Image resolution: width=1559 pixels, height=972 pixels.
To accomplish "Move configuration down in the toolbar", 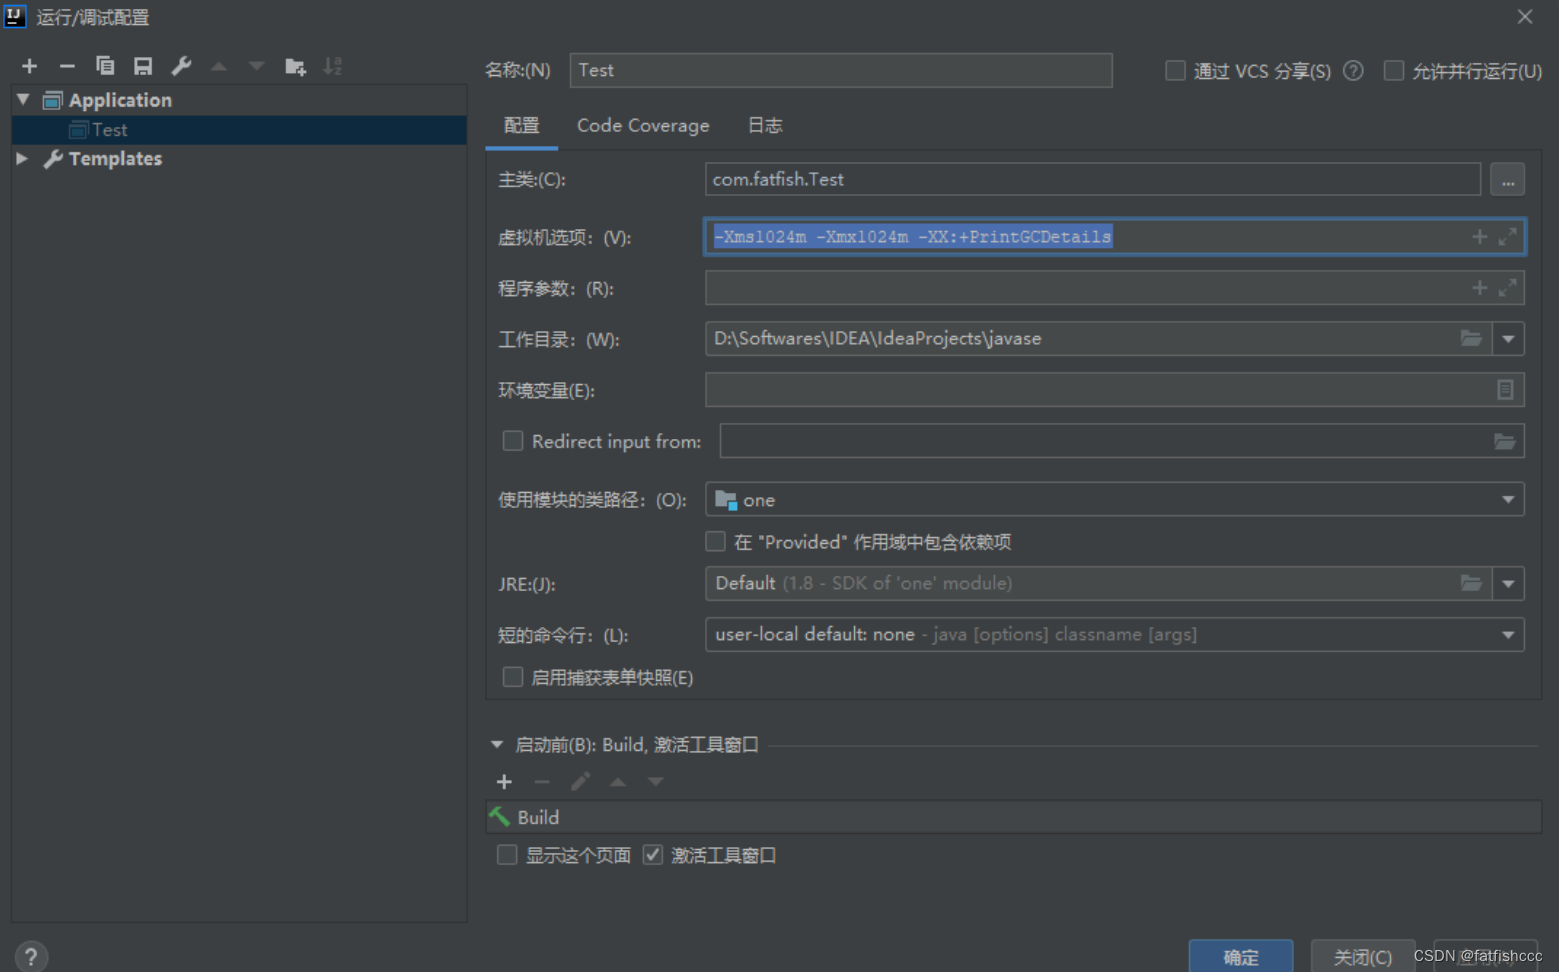I will pos(257,66).
